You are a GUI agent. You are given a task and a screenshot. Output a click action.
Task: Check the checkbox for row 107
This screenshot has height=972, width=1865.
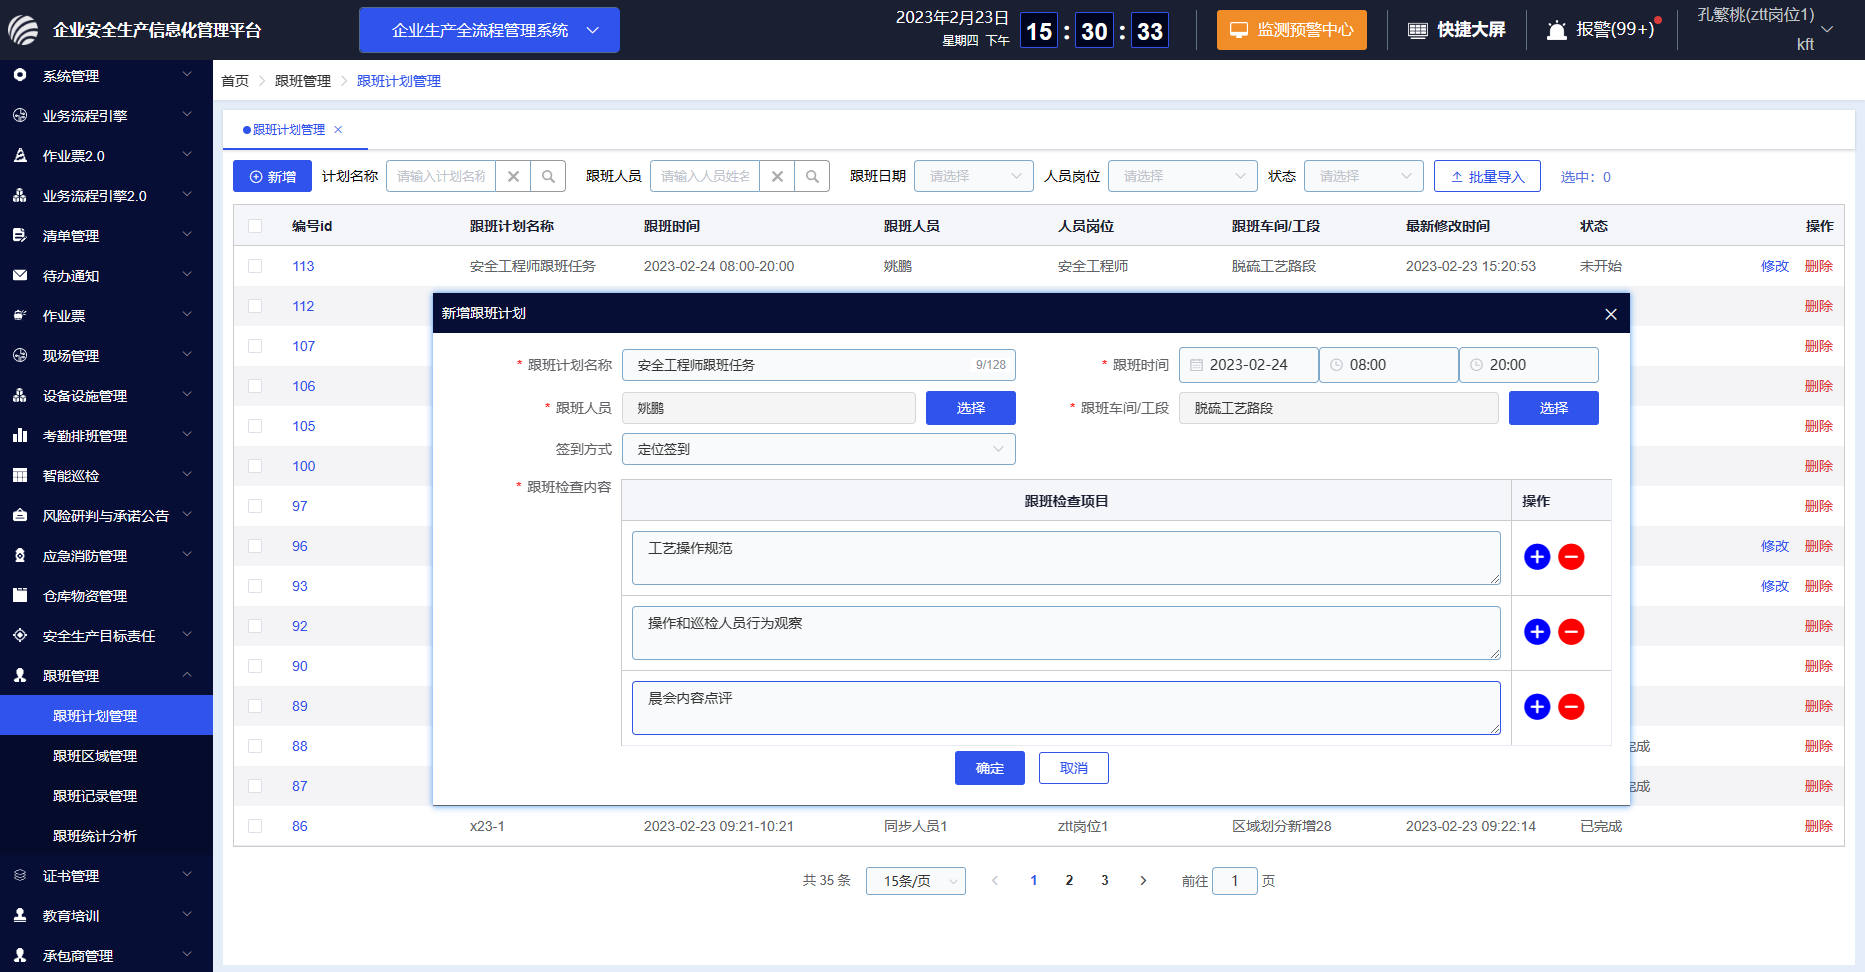click(255, 346)
